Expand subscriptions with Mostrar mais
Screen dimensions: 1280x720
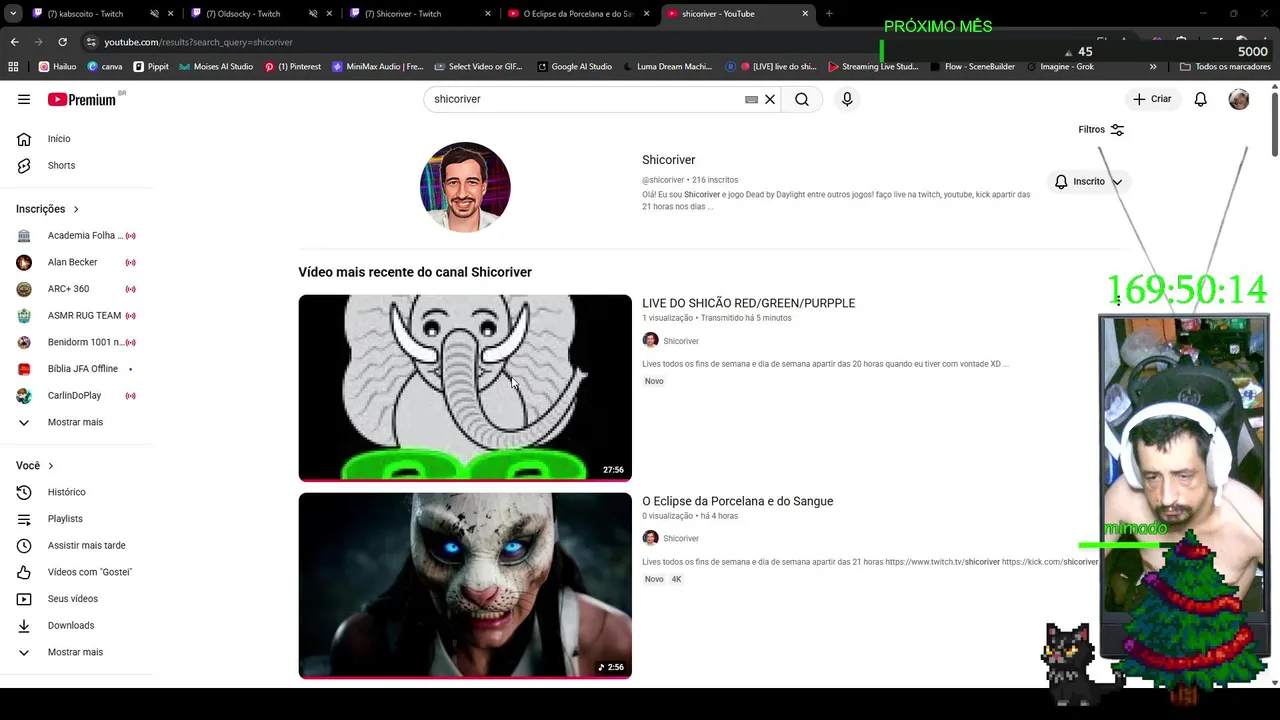point(77,422)
